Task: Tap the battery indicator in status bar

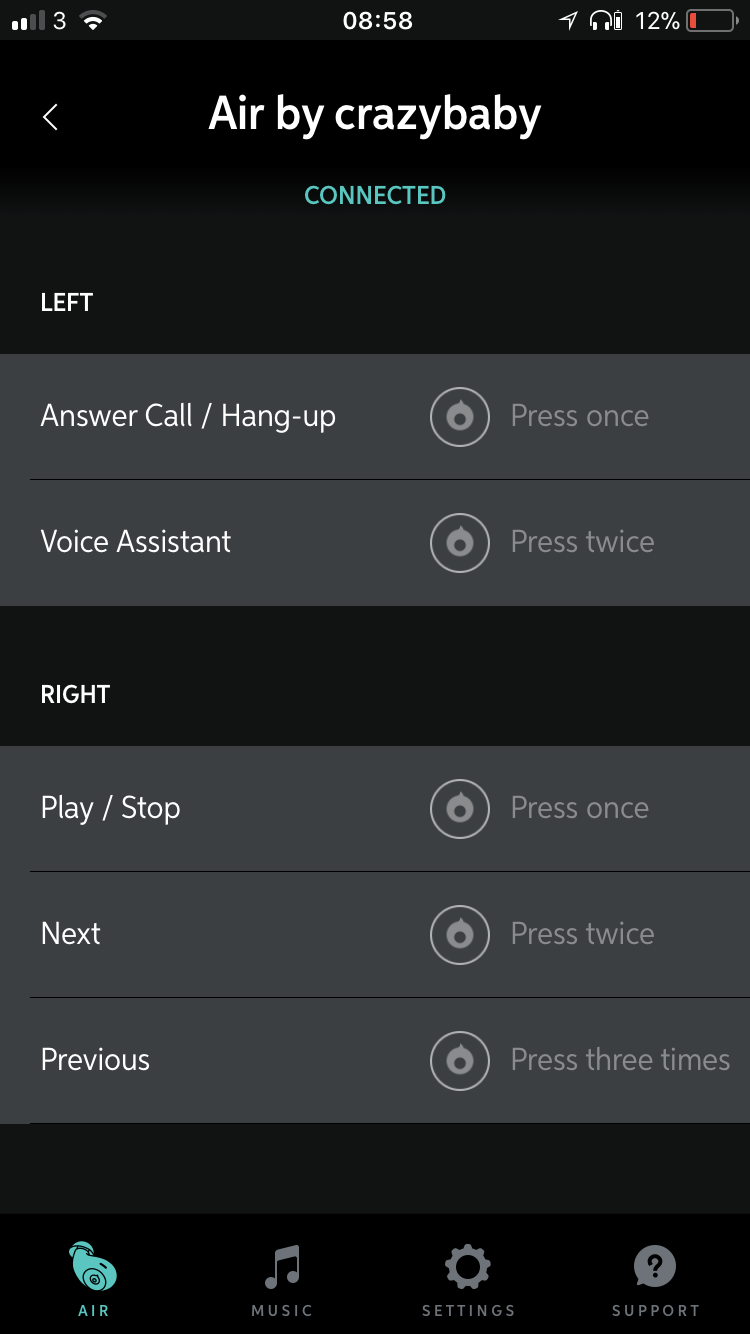Action: click(711, 20)
